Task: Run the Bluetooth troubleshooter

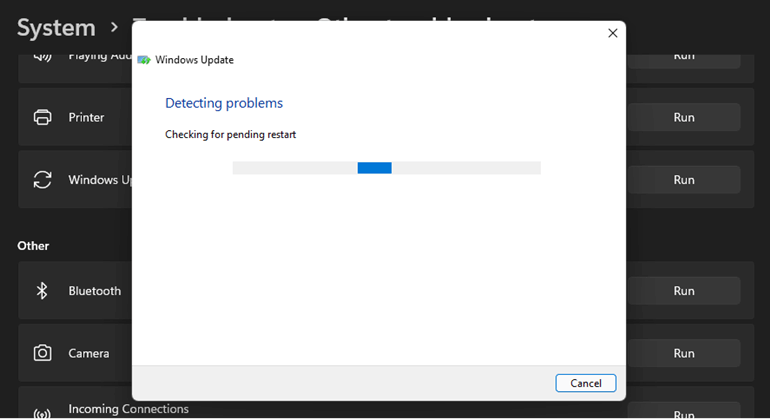Action: tap(684, 291)
